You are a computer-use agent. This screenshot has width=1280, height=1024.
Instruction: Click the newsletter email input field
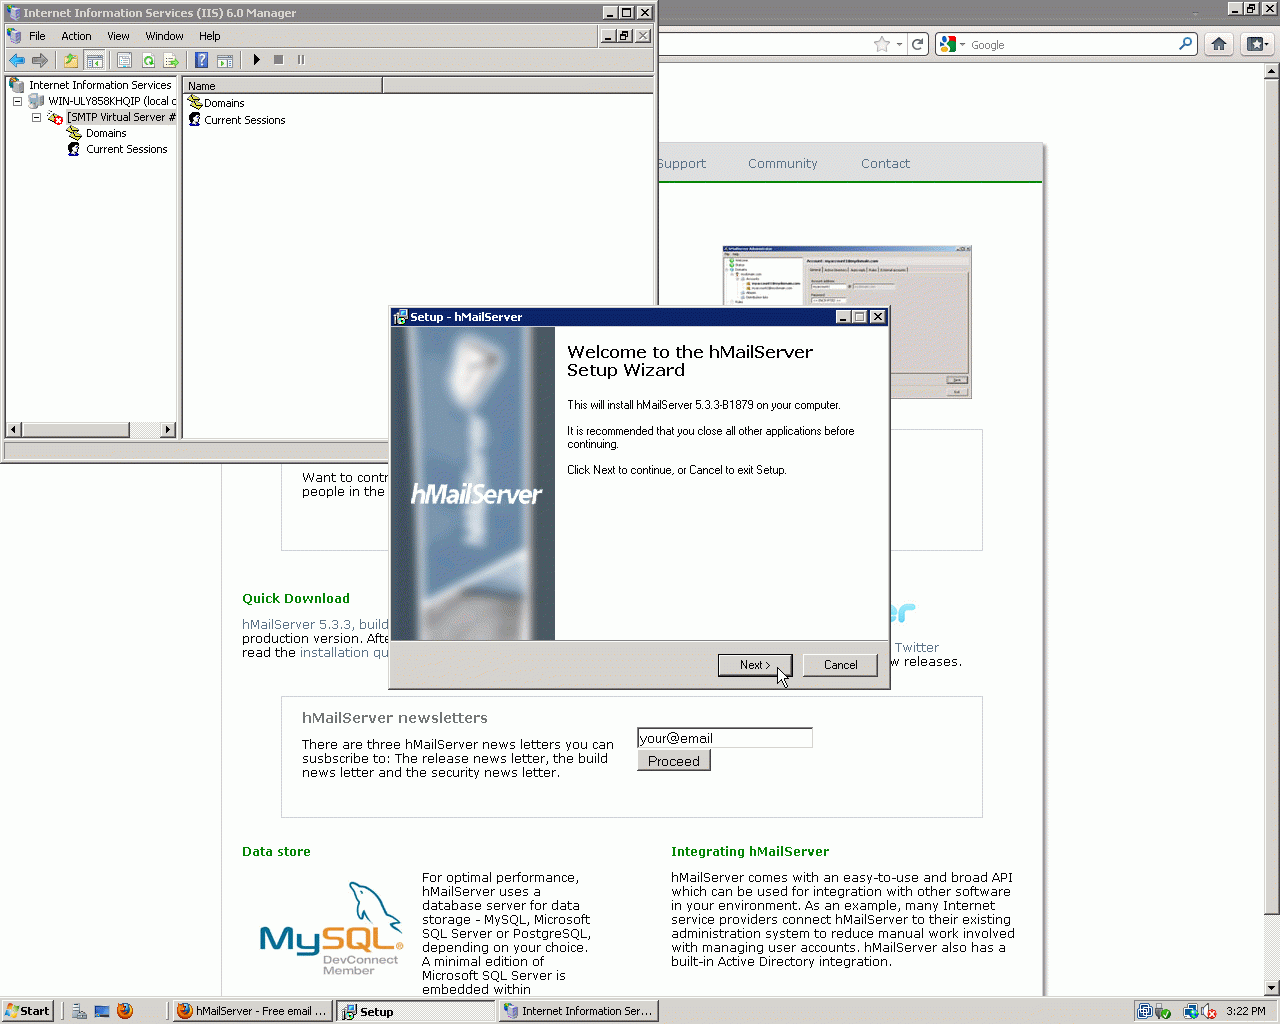(x=725, y=738)
